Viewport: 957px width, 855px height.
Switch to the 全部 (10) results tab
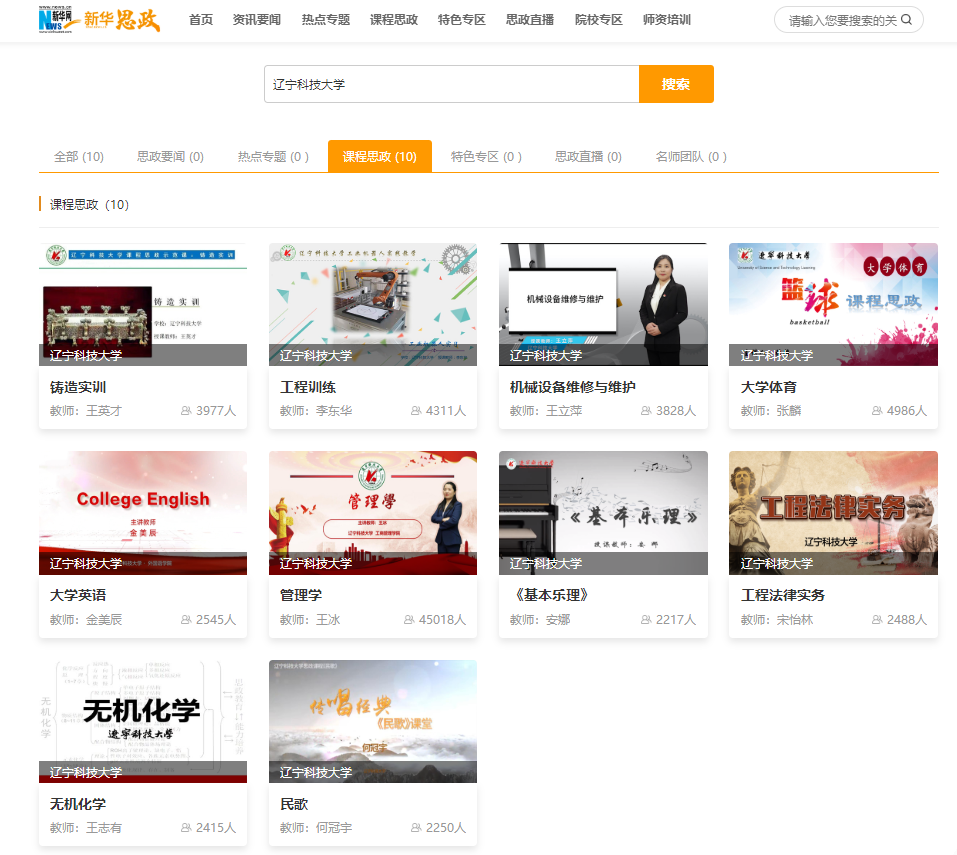pos(79,157)
